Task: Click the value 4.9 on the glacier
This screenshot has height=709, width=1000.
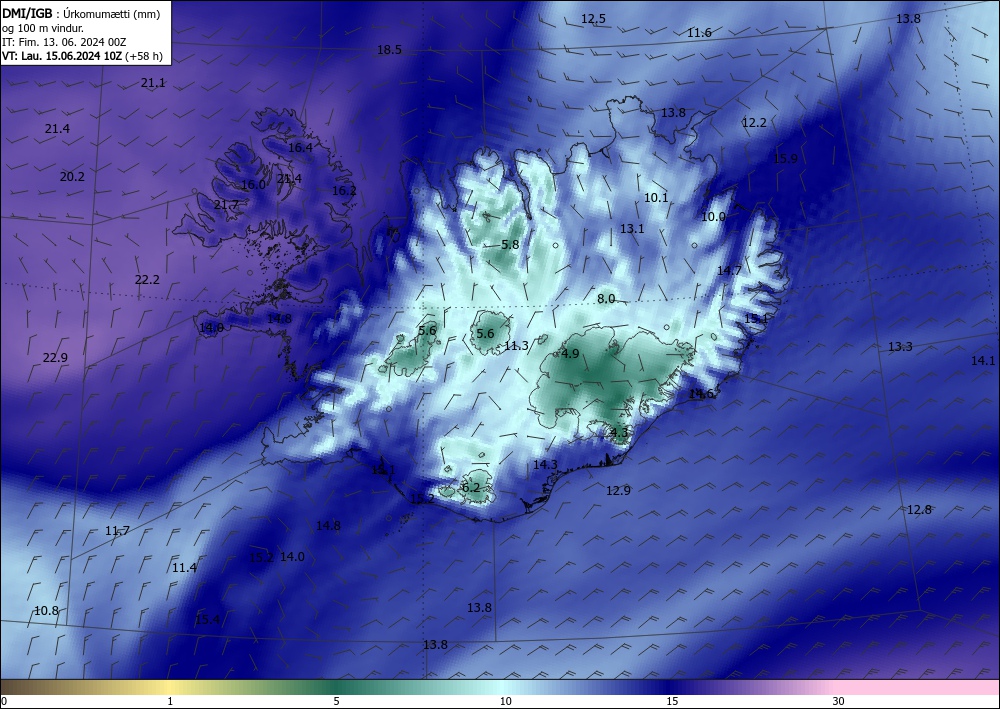Action: (x=570, y=353)
